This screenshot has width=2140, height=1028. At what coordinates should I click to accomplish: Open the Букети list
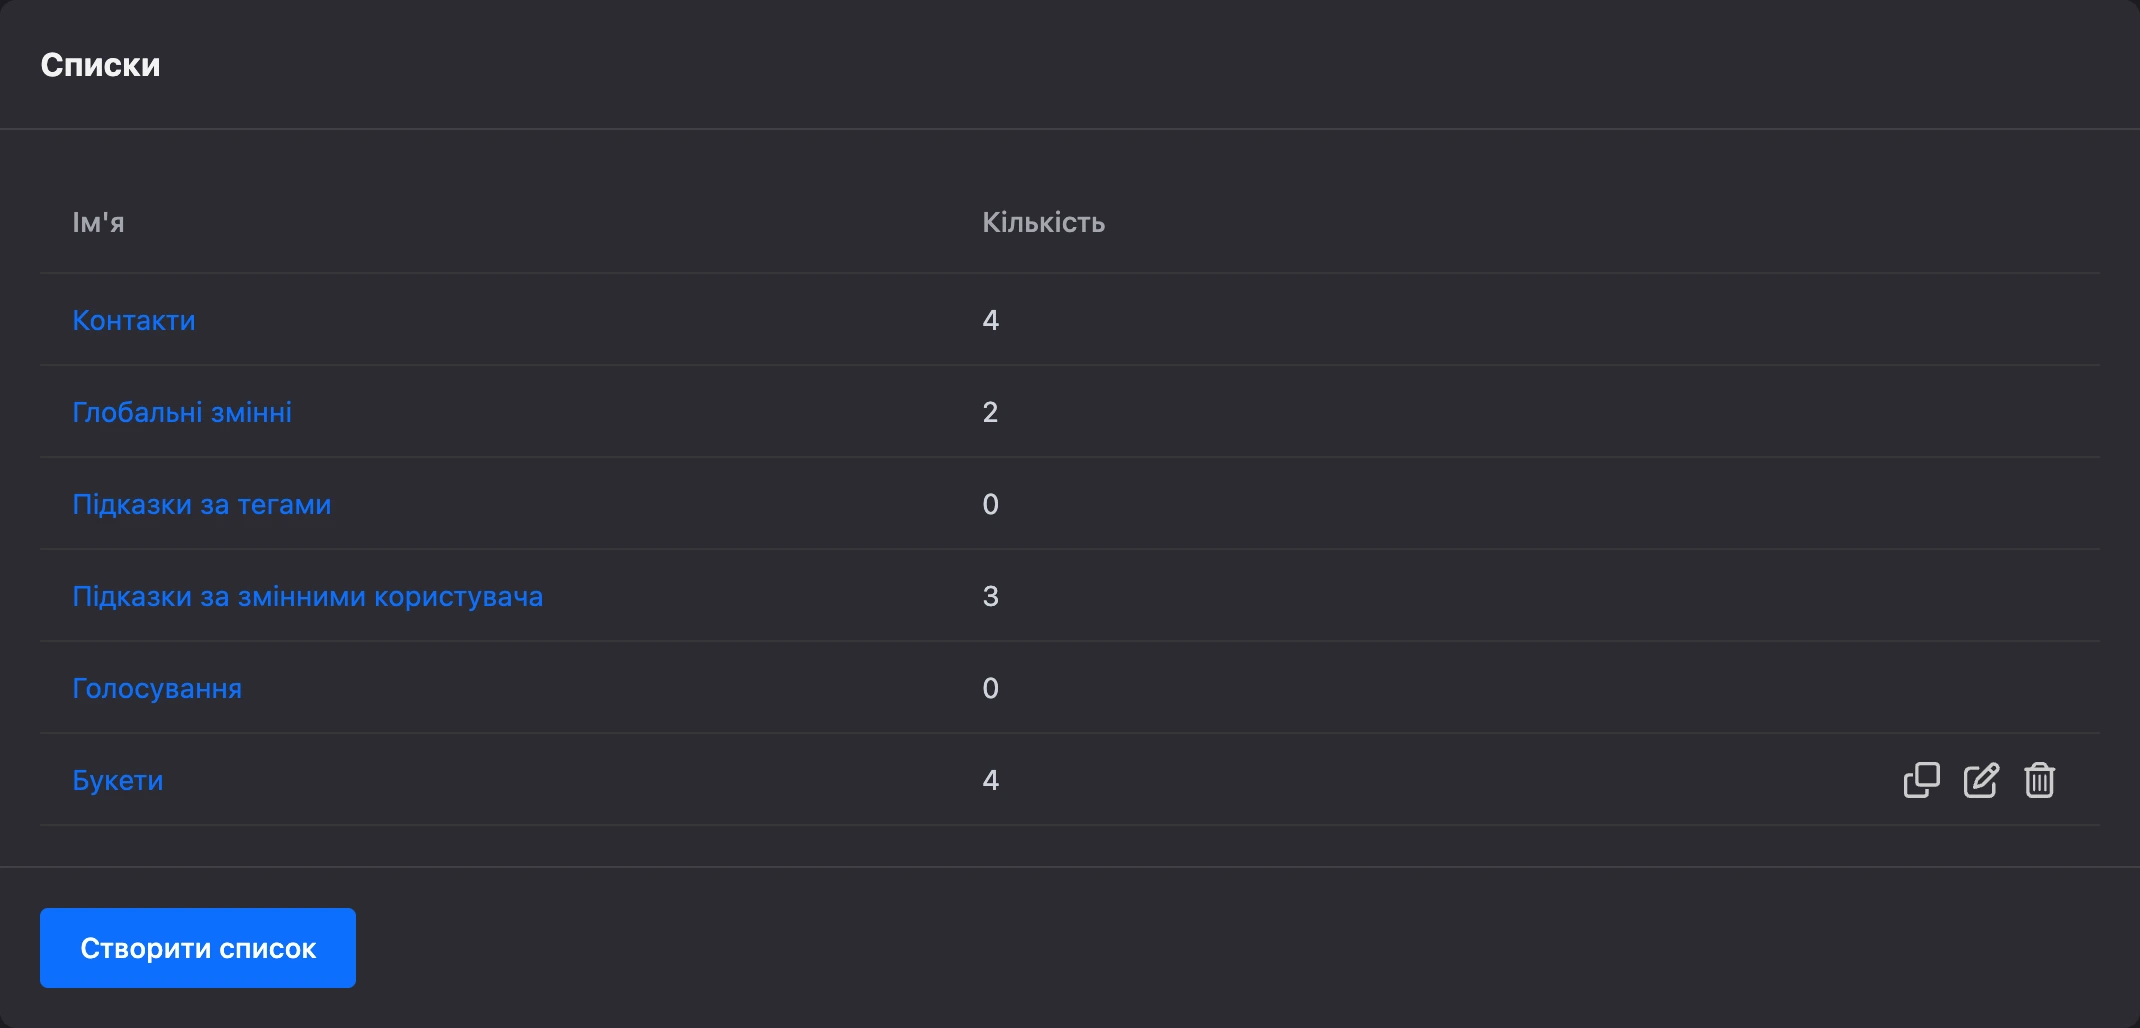[118, 780]
